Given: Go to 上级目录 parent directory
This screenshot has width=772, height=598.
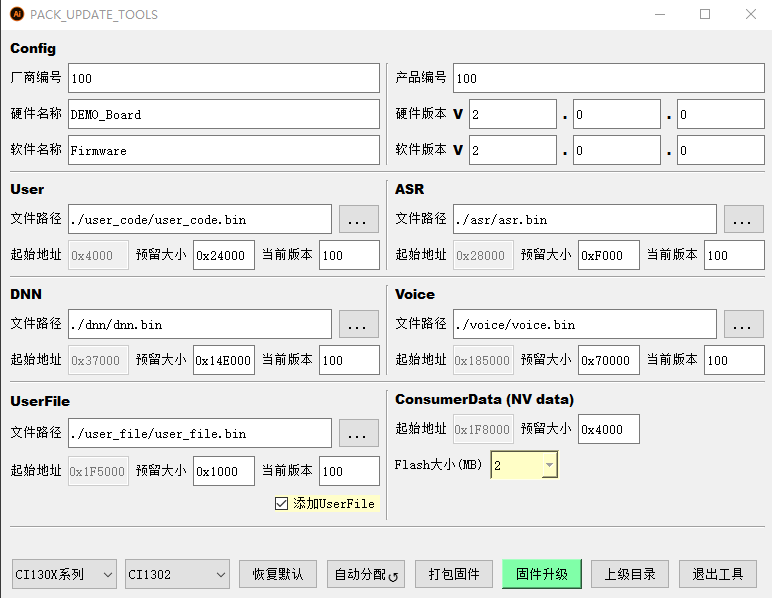Looking at the screenshot, I should pos(629,574).
